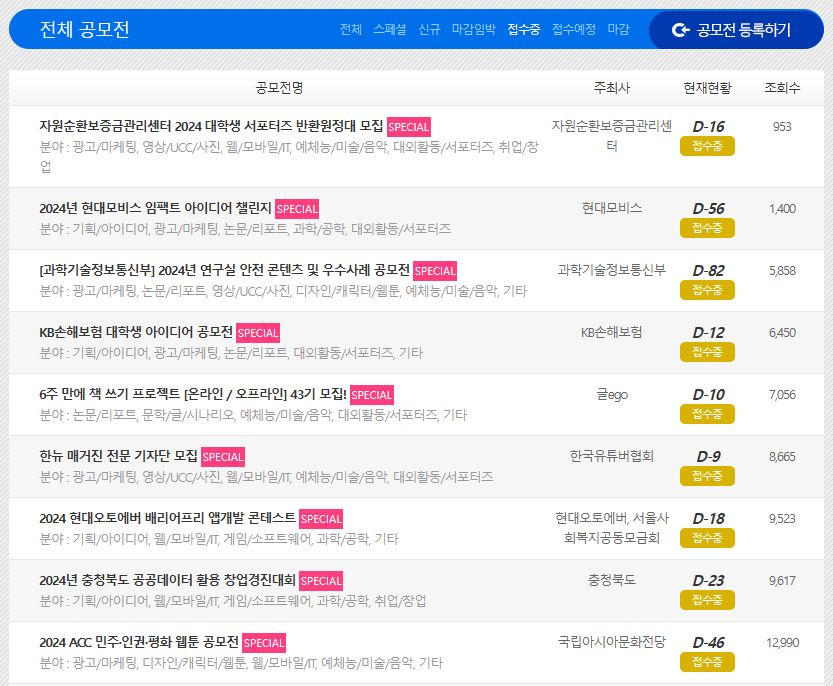Click 접수중 badge under D-12

coord(707,352)
